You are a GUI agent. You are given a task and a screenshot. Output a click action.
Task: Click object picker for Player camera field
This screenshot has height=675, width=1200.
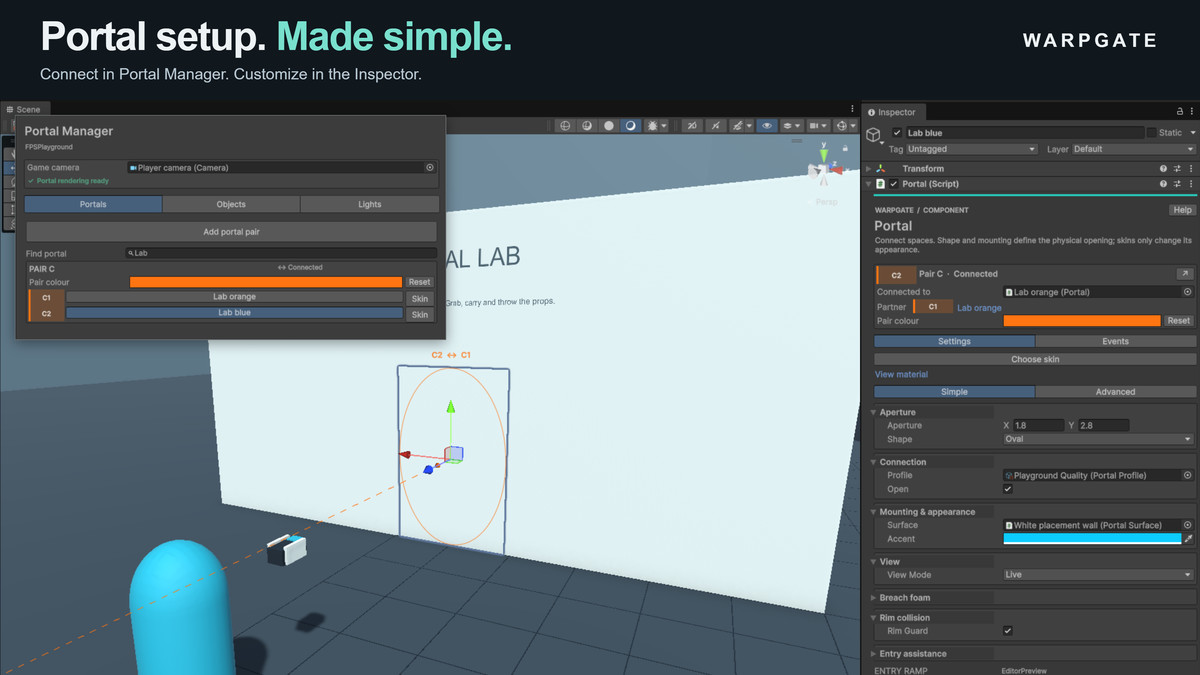(x=430, y=168)
